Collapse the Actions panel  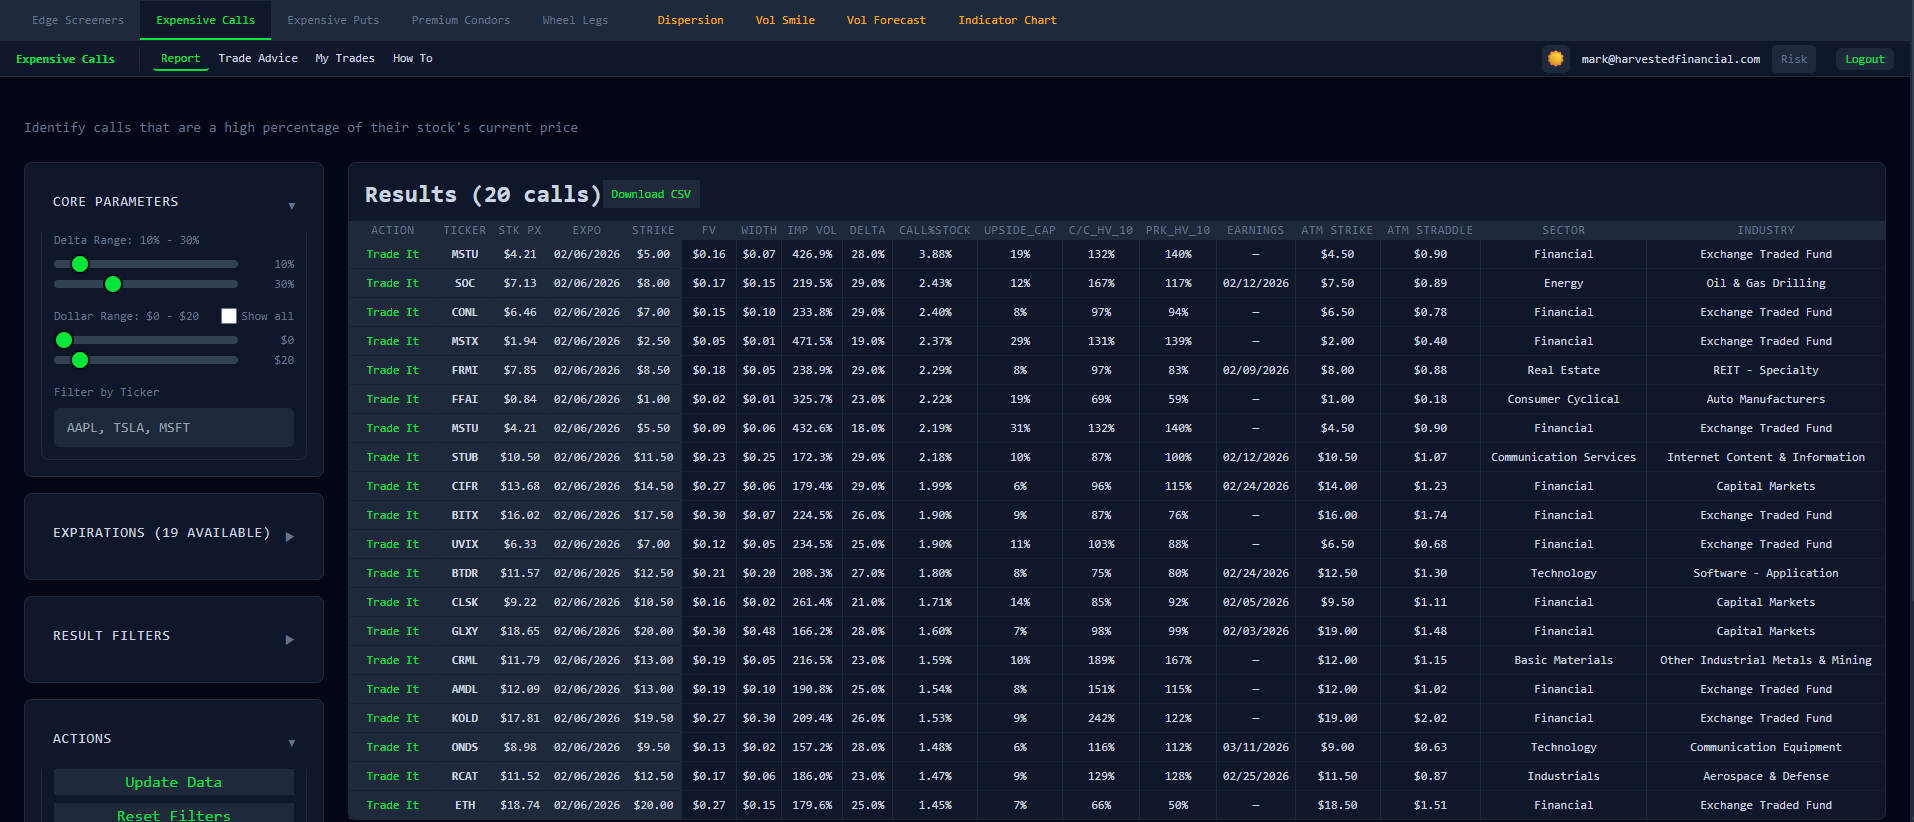point(292,743)
